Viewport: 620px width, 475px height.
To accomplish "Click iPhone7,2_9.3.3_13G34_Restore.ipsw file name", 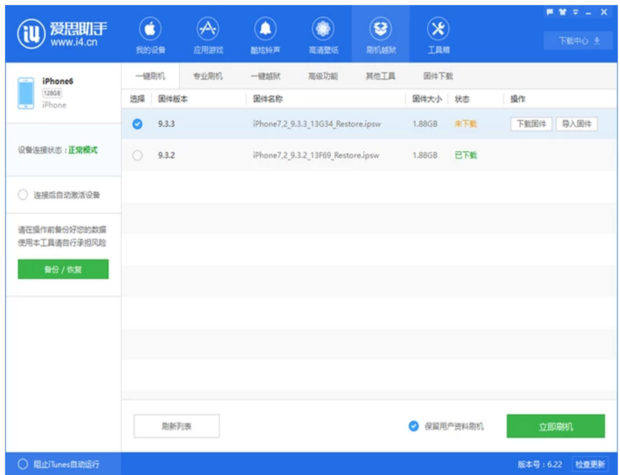I will point(317,124).
